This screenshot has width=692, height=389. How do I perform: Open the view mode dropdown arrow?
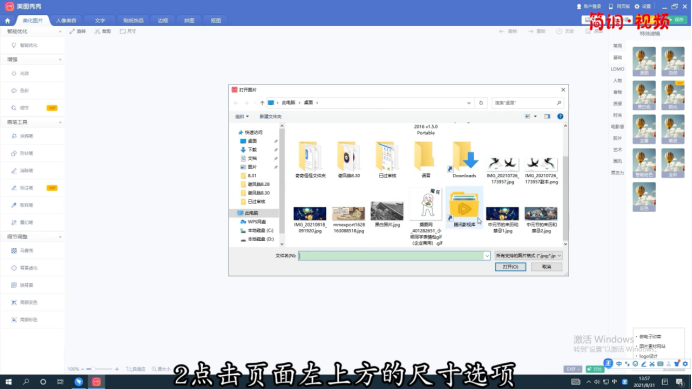pyautogui.click(x=535, y=117)
